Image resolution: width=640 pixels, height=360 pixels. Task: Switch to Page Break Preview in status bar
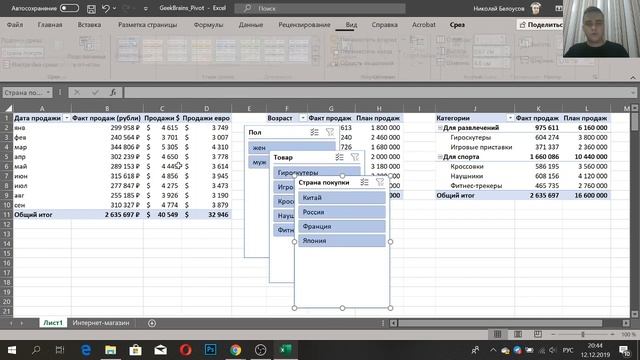[538, 334]
